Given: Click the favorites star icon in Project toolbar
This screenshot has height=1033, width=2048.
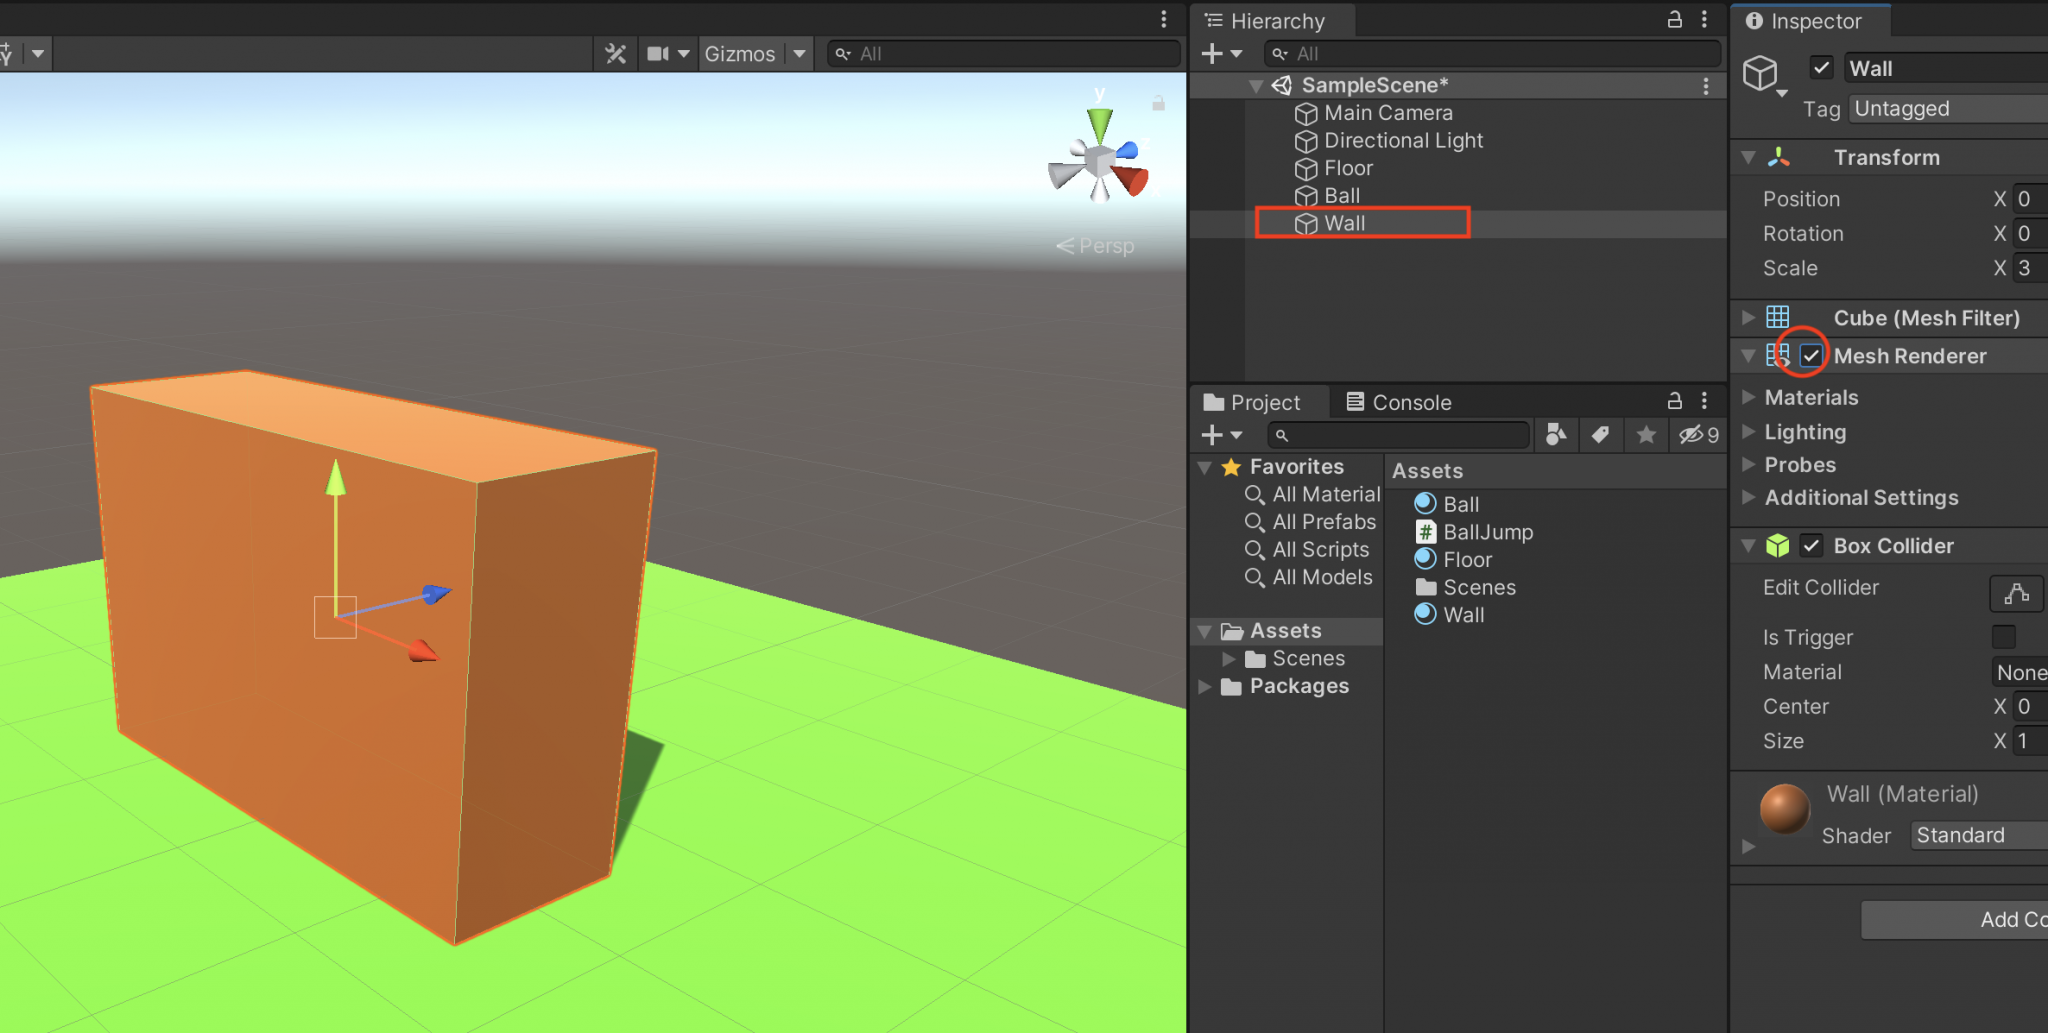Looking at the screenshot, I should 1646,434.
